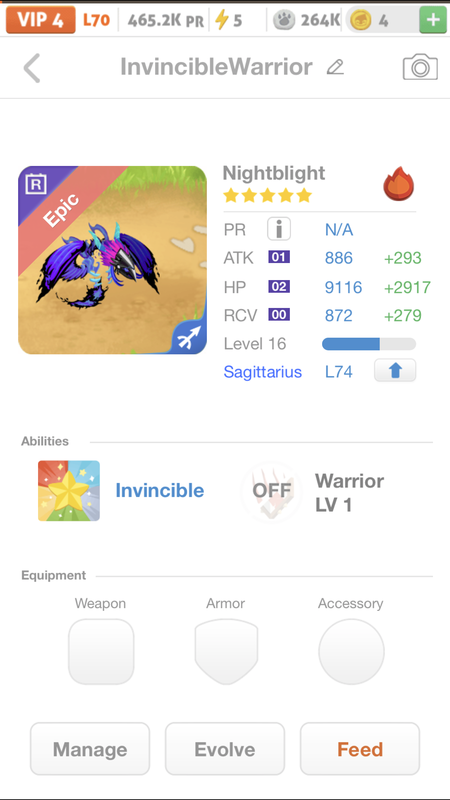The image size is (450, 800).
Task: Click the fire element icon
Action: pos(398,184)
